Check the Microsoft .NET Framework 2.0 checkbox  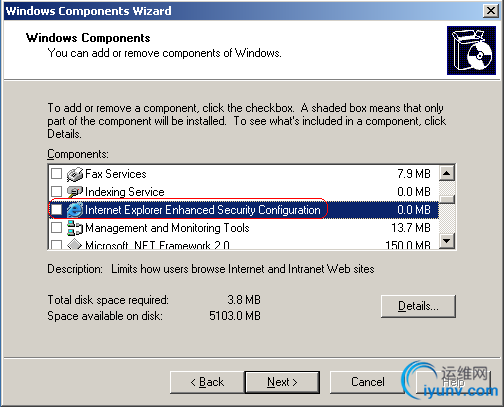(56, 245)
